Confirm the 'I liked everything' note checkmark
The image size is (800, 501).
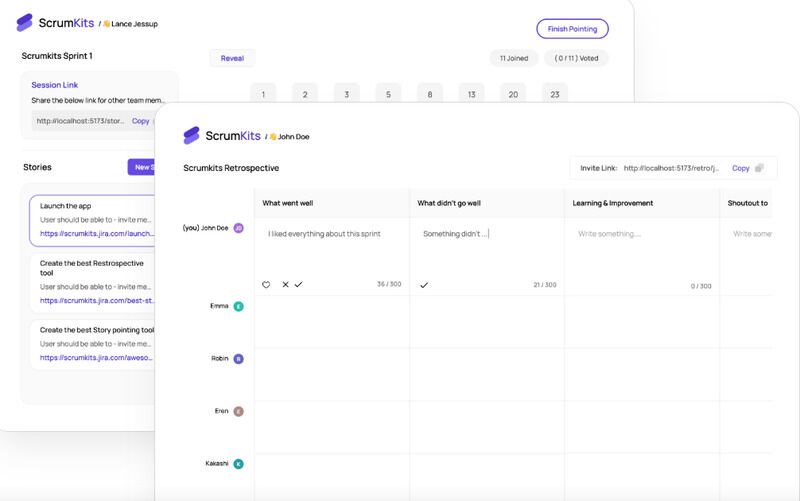click(298, 285)
